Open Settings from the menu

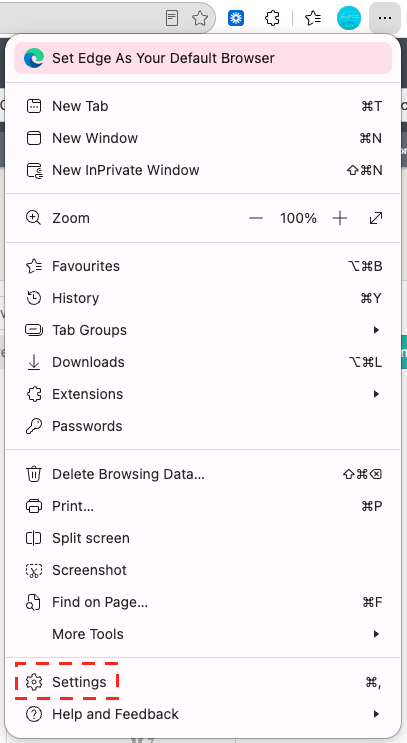pyautogui.click(x=203, y=682)
